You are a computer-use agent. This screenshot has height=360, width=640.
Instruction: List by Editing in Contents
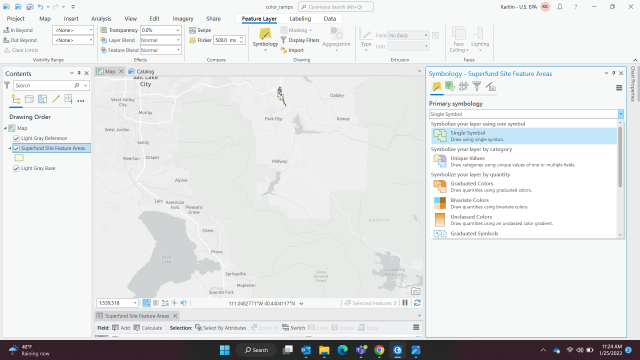(56, 99)
